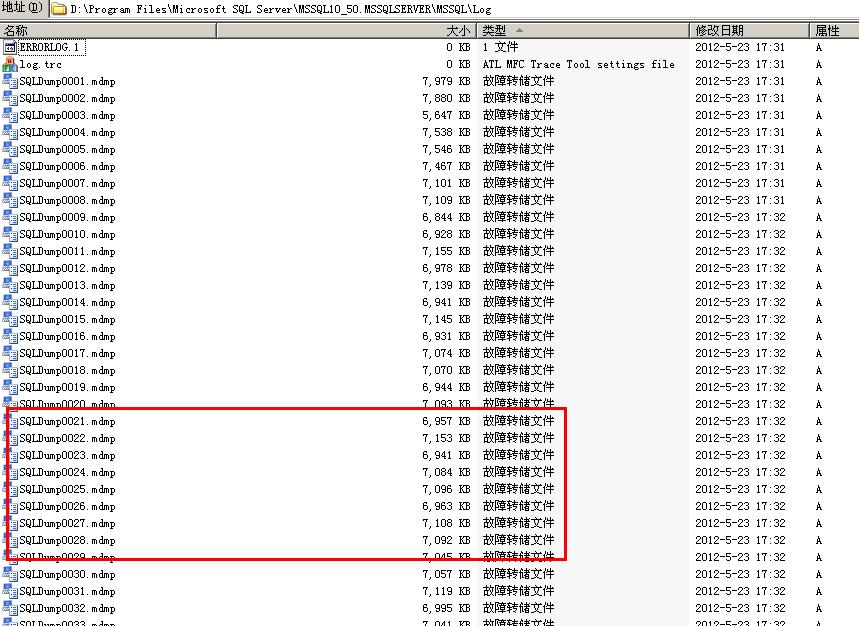The height and width of the screenshot is (626, 859).
Task: Click the log.trc file icon
Action: pos(10,65)
